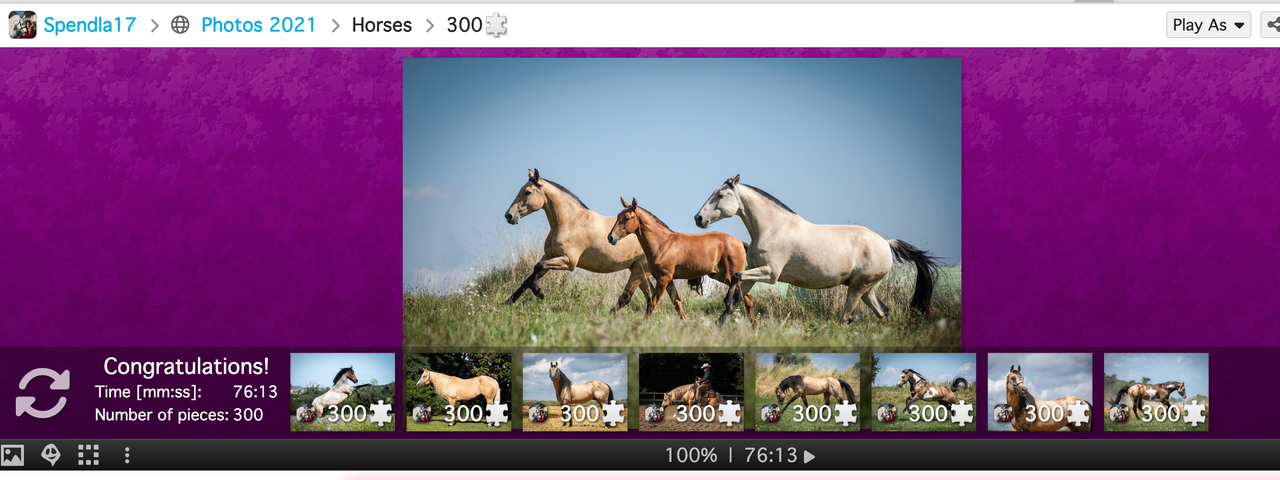Open the last dusty running horses thumbnail
The width and height of the screenshot is (1280, 480).
(x=1156, y=392)
